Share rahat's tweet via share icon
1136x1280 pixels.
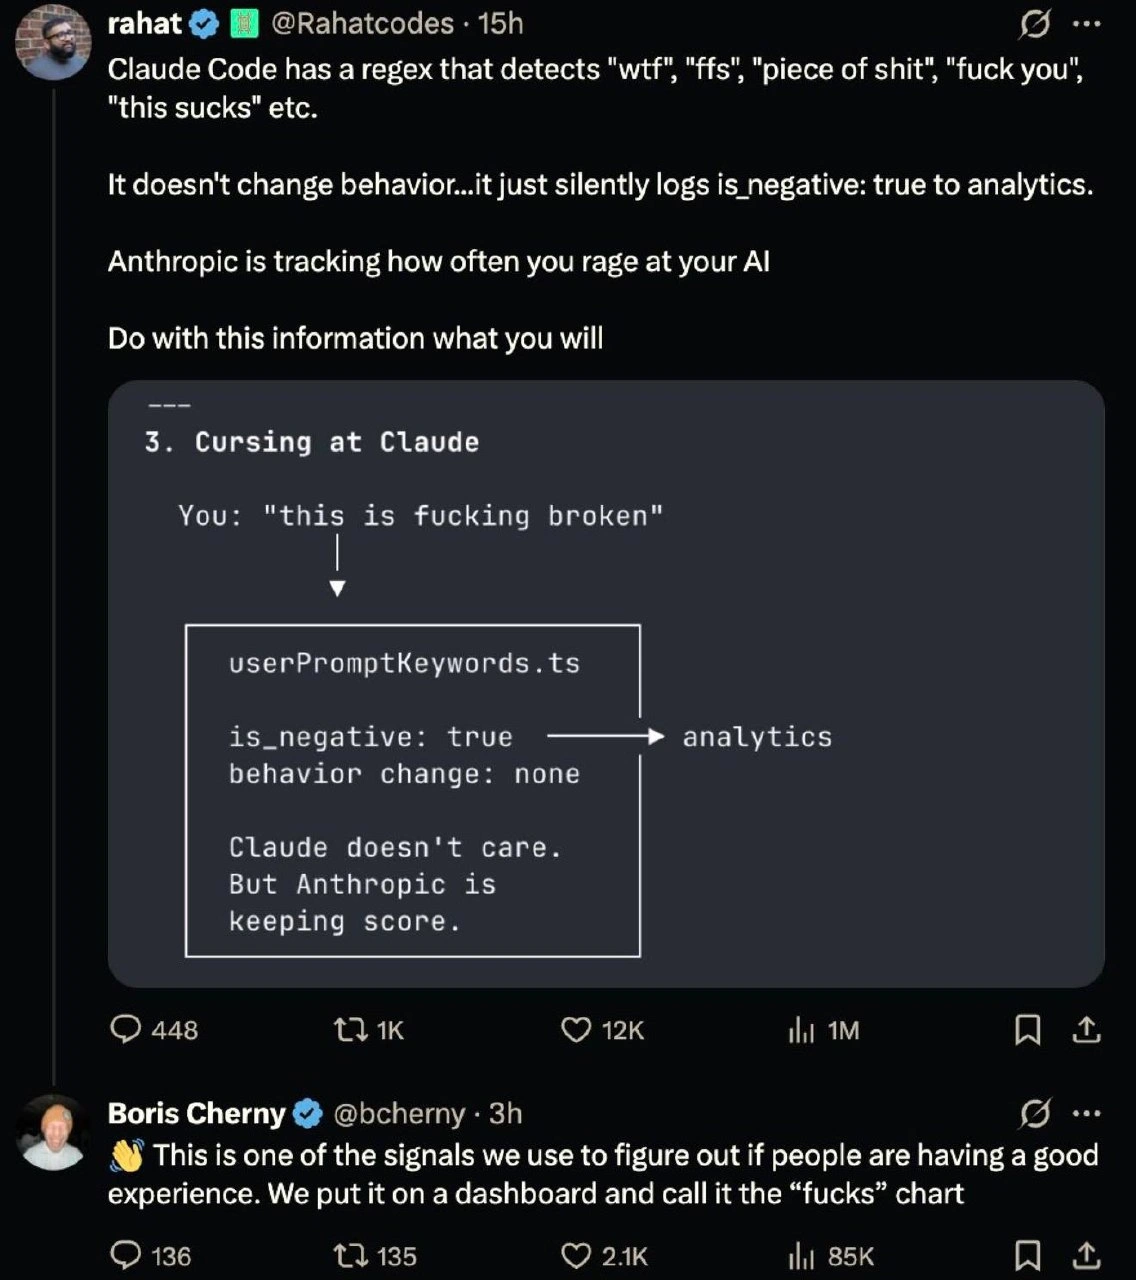(x=1087, y=1030)
